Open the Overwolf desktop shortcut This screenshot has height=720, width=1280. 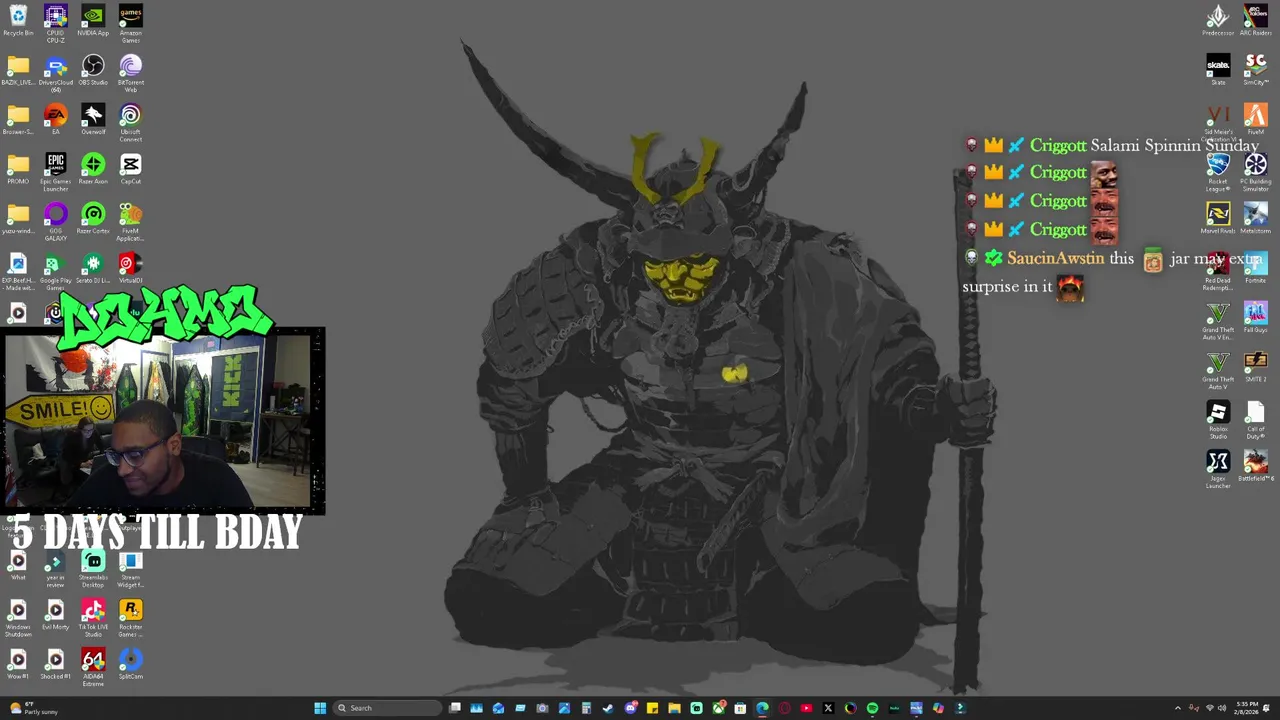click(x=93, y=119)
